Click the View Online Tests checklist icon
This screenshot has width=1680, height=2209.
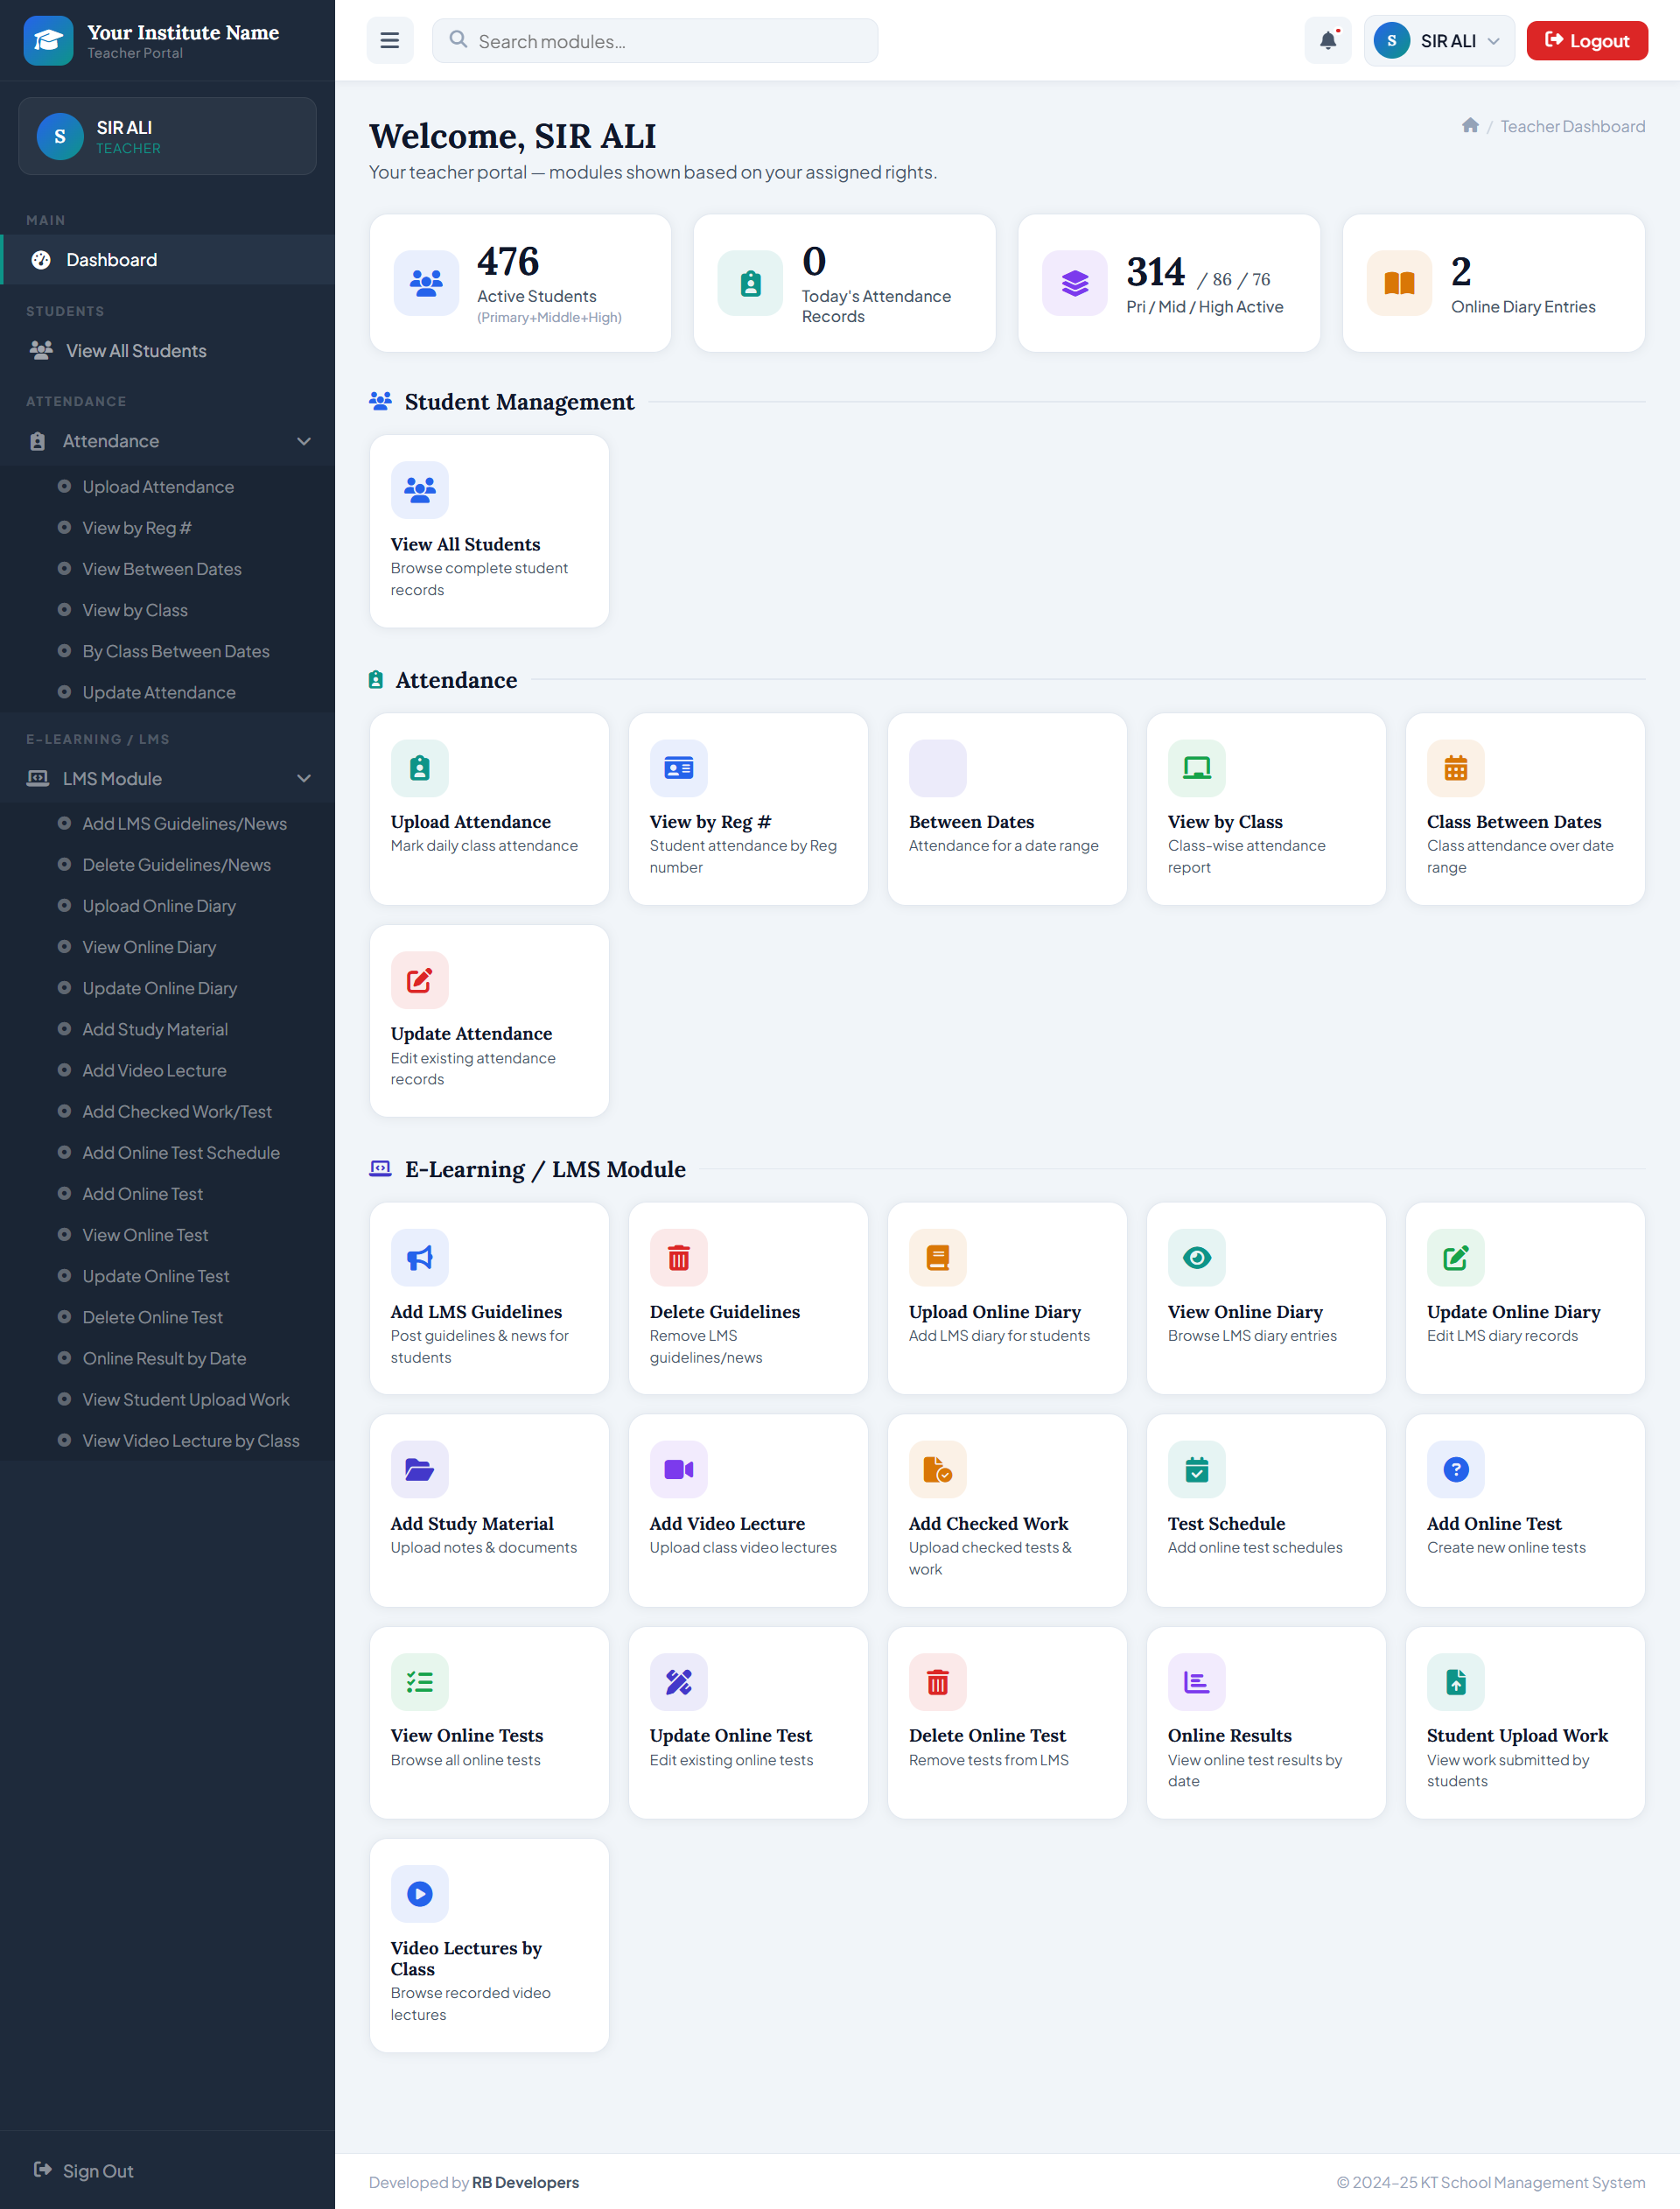tap(420, 1683)
